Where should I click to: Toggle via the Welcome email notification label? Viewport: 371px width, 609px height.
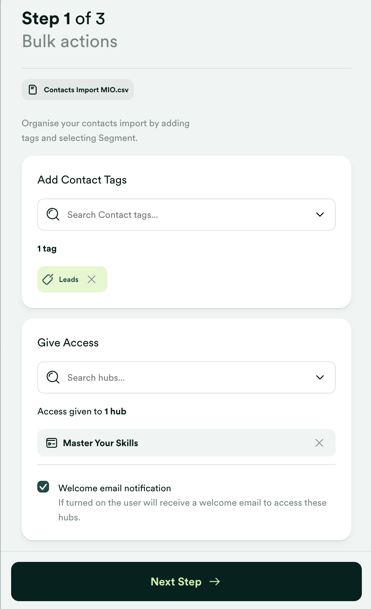[115, 488]
